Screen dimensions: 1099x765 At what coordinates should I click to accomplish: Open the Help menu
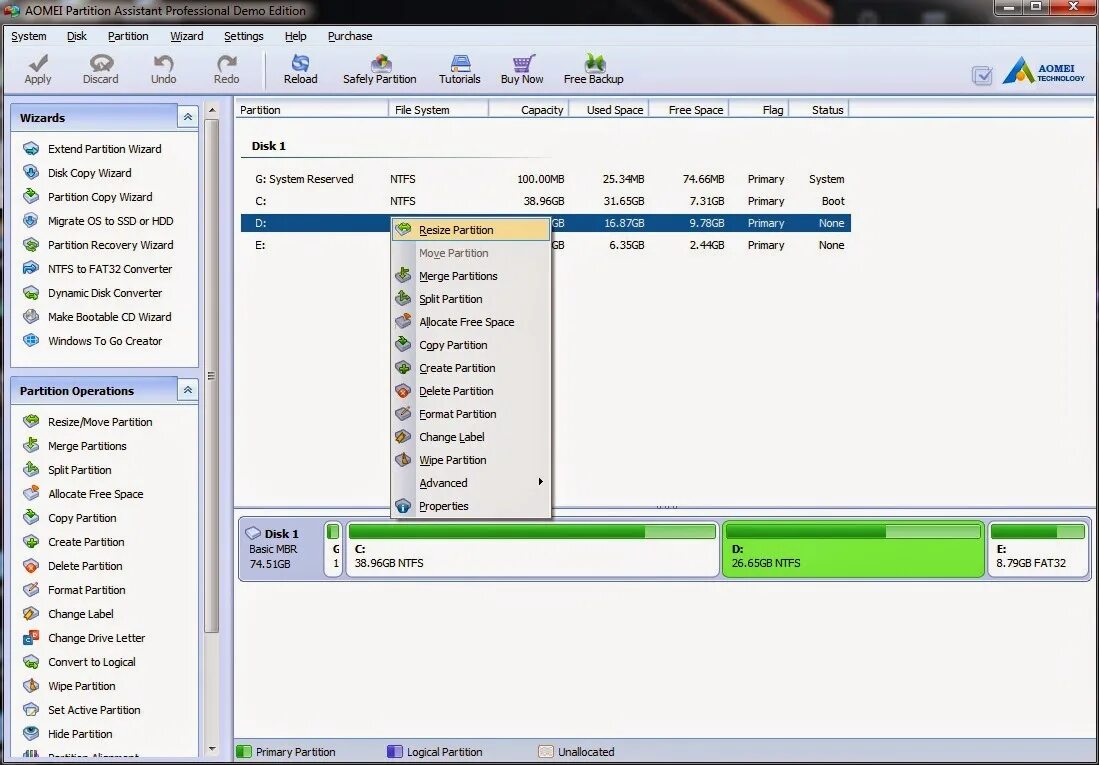click(296, 36)
